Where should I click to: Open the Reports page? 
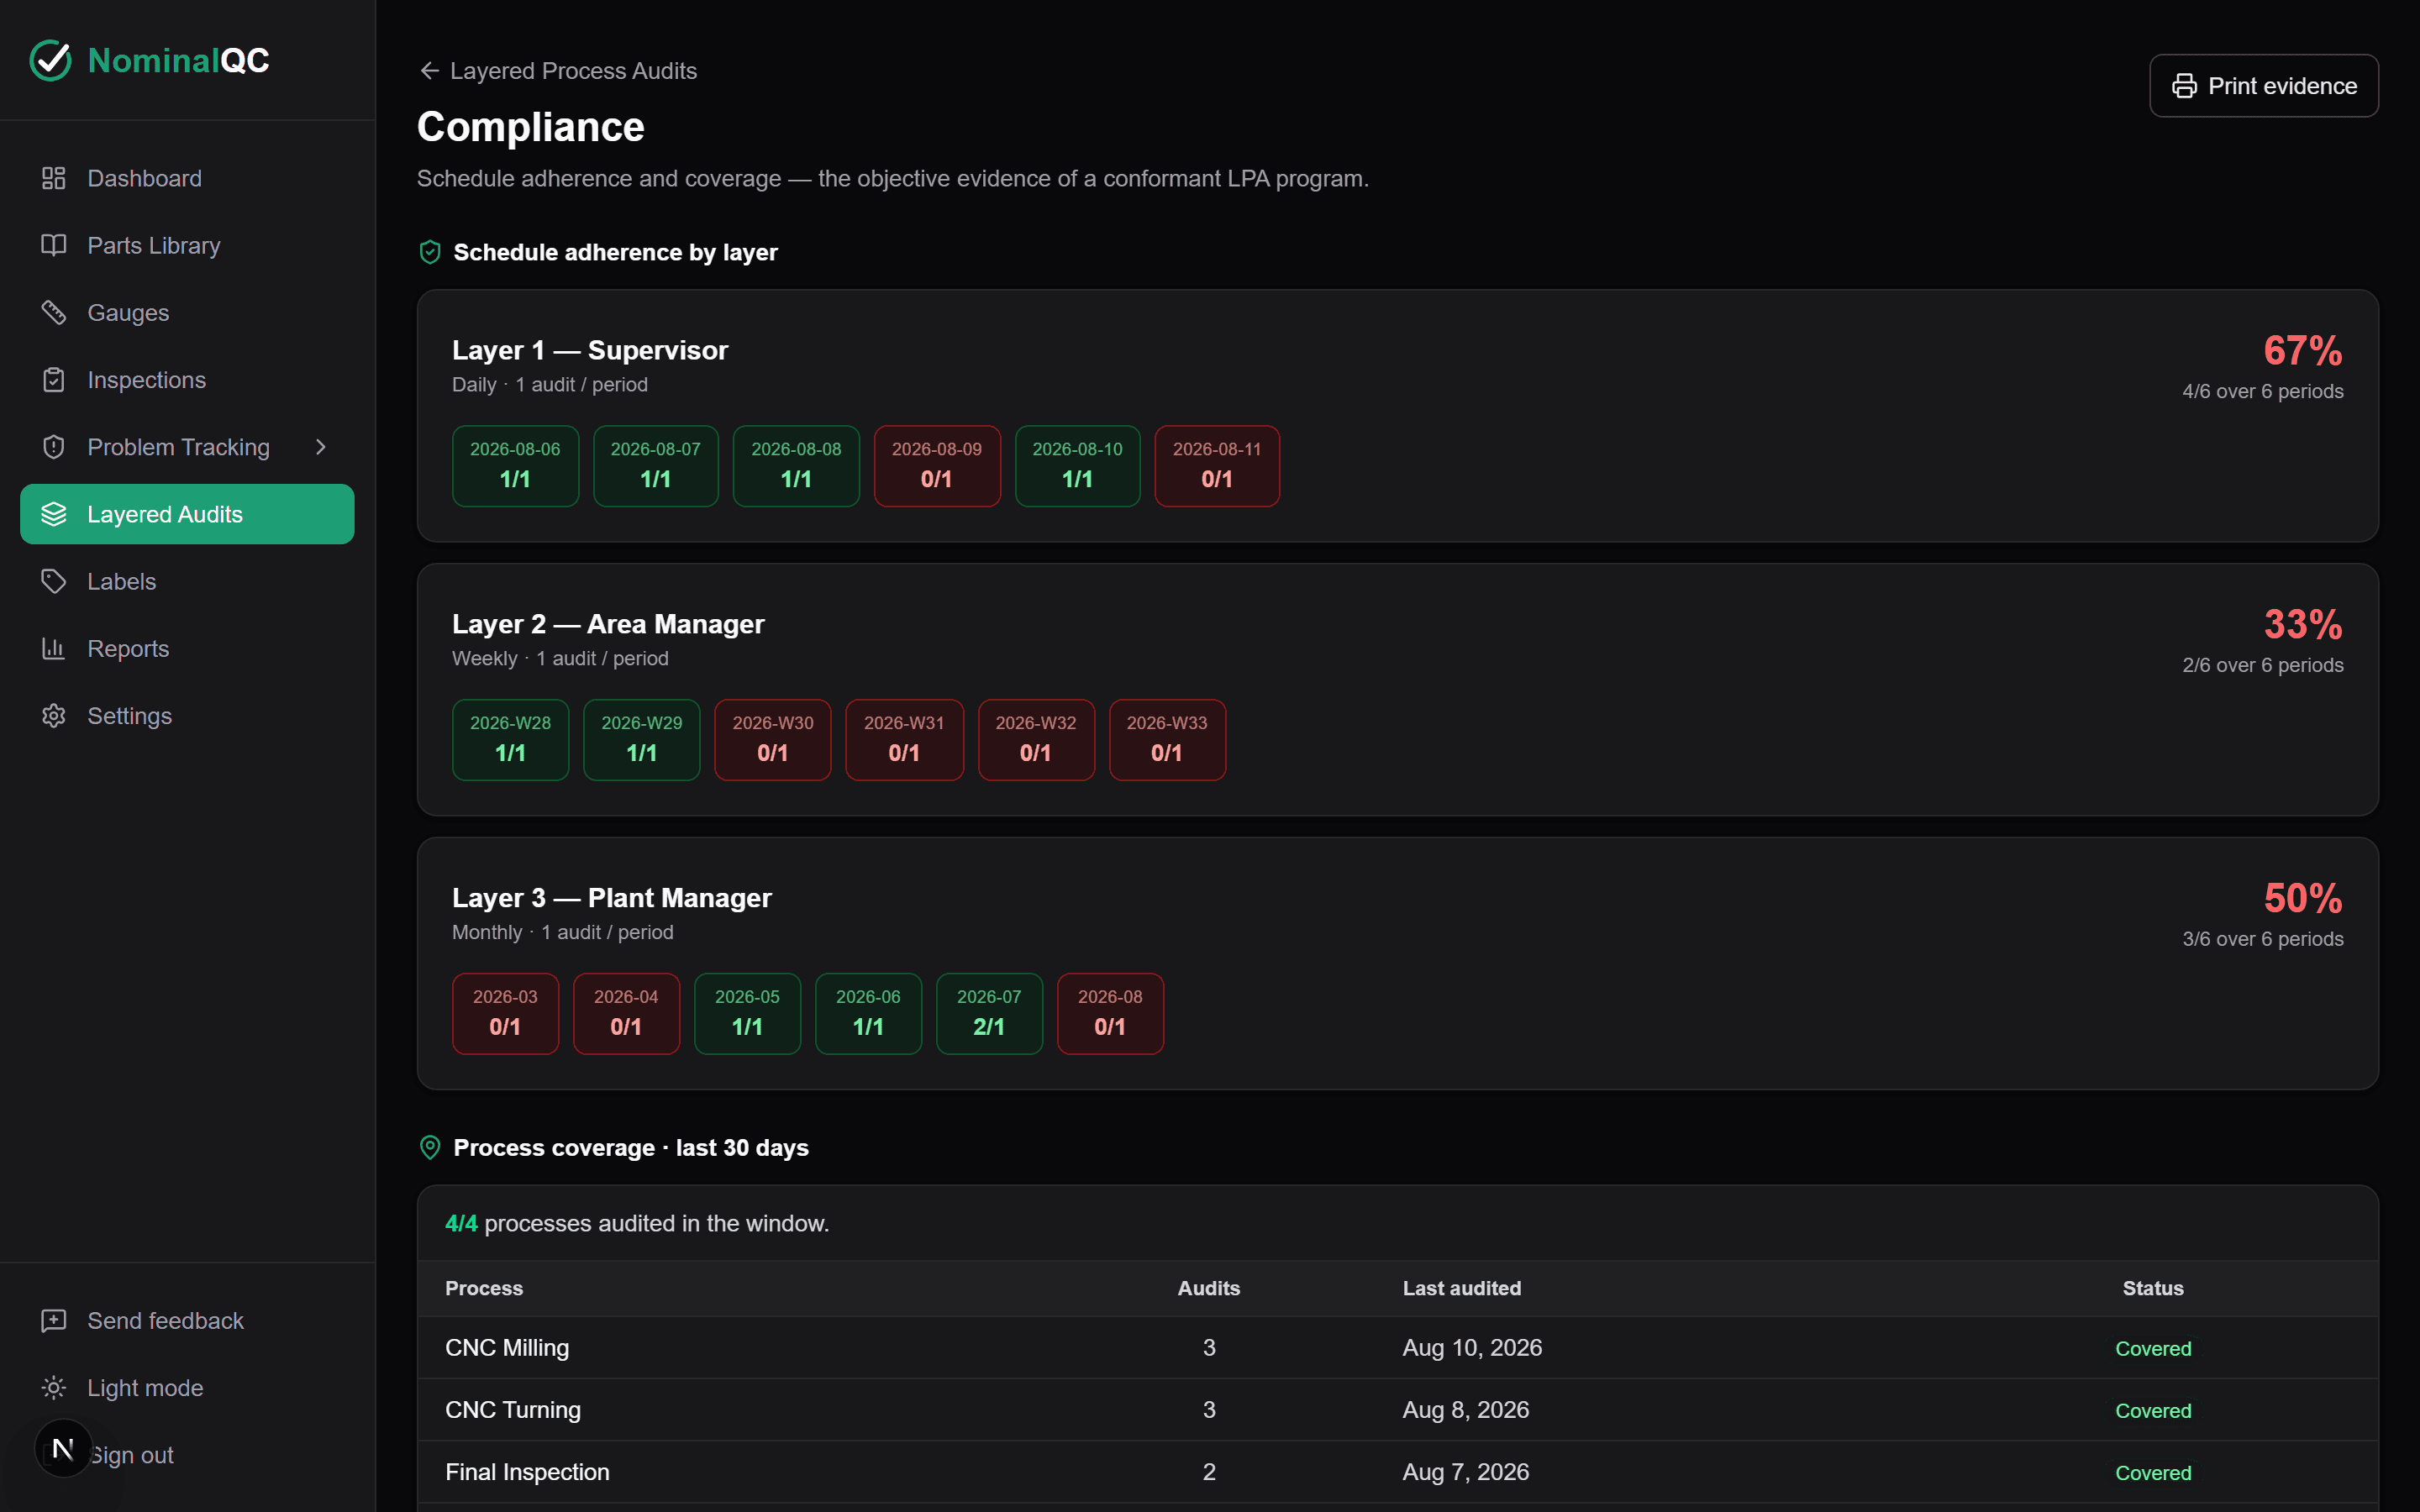coord(187,648)
